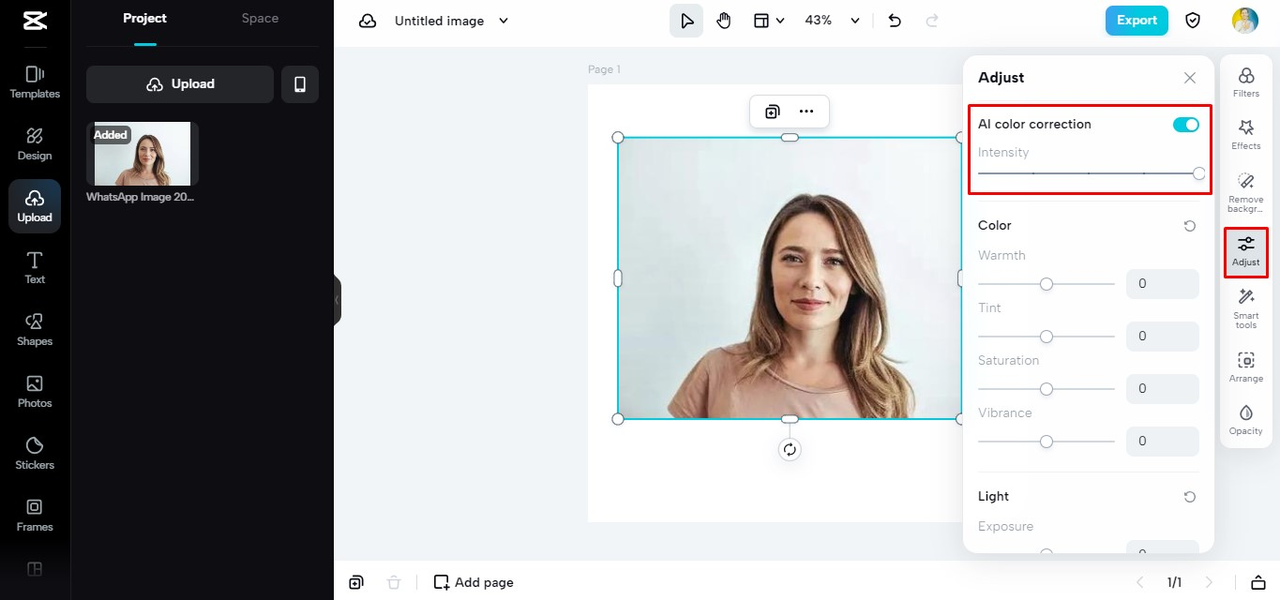Reset the Color adjustments

click(x=1190, y=226)
